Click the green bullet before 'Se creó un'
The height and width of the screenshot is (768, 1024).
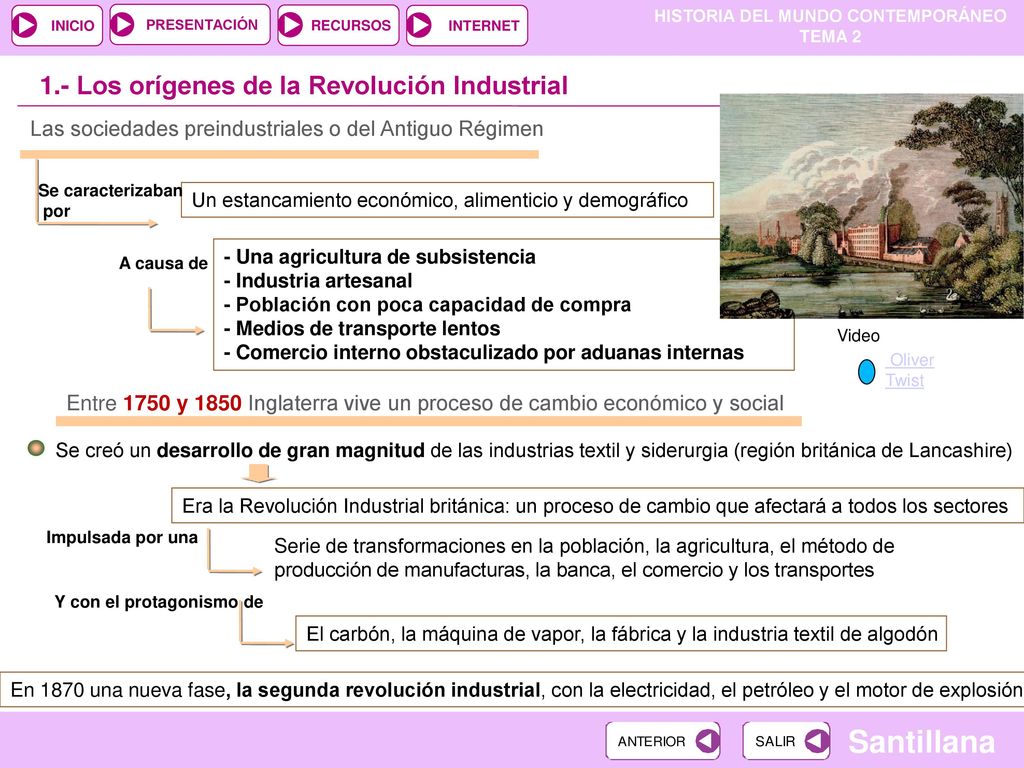pyautogui.click(x=36, y=449)
